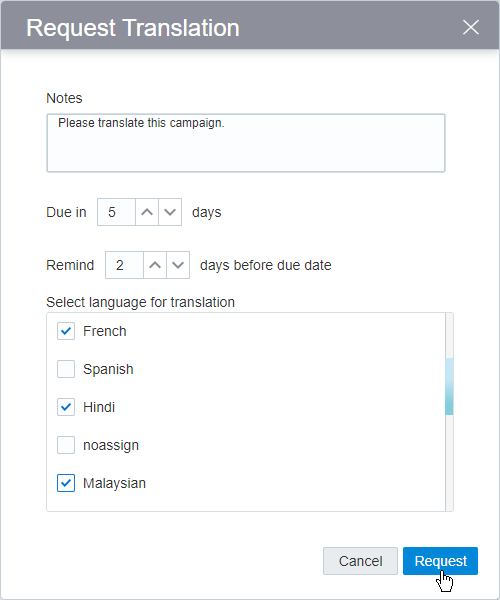The height and width of the screenshot is (600, 500).
Task: Uncheck the Hindi language checkbox
Action: (66, 407)
